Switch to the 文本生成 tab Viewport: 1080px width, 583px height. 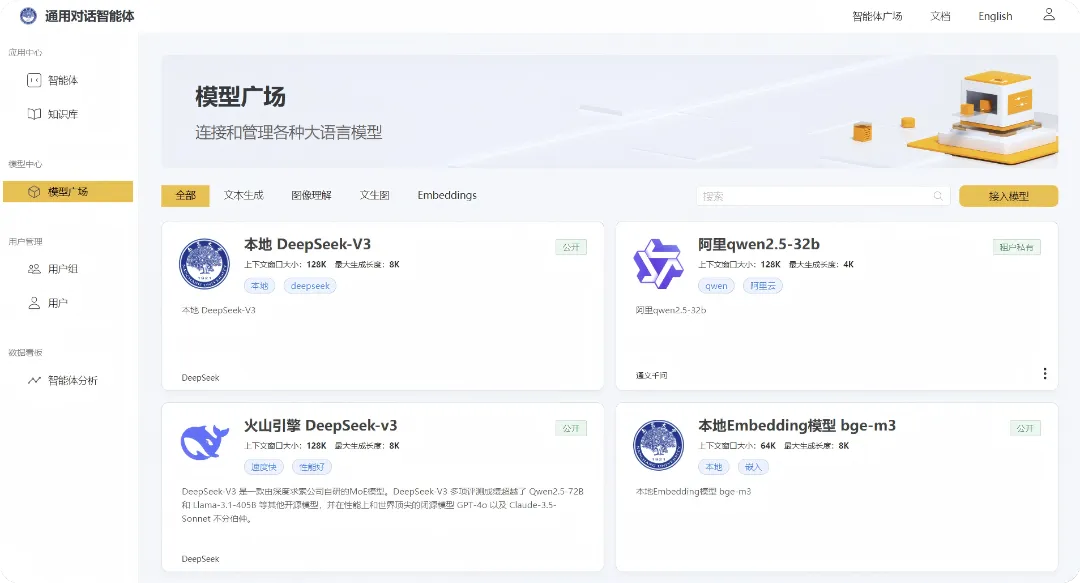pos(244,196)
